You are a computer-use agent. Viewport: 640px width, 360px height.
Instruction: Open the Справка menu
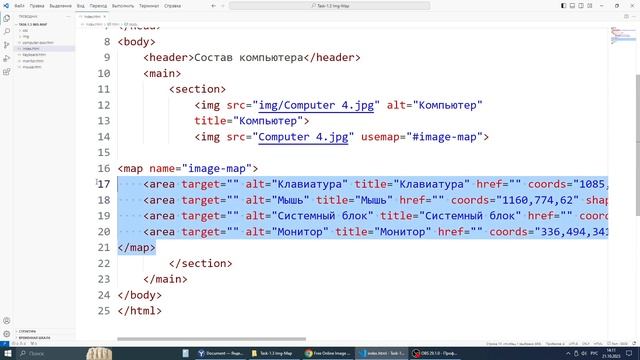tap(172, 6)
